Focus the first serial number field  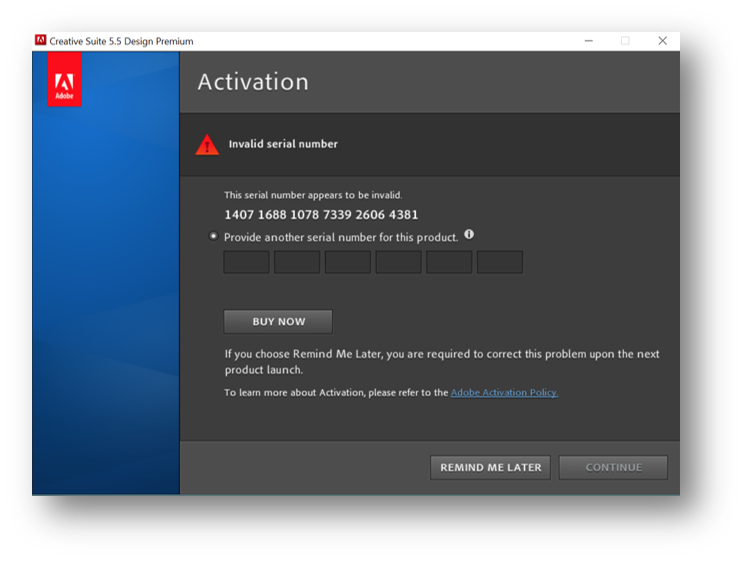(x=247, y=262)
